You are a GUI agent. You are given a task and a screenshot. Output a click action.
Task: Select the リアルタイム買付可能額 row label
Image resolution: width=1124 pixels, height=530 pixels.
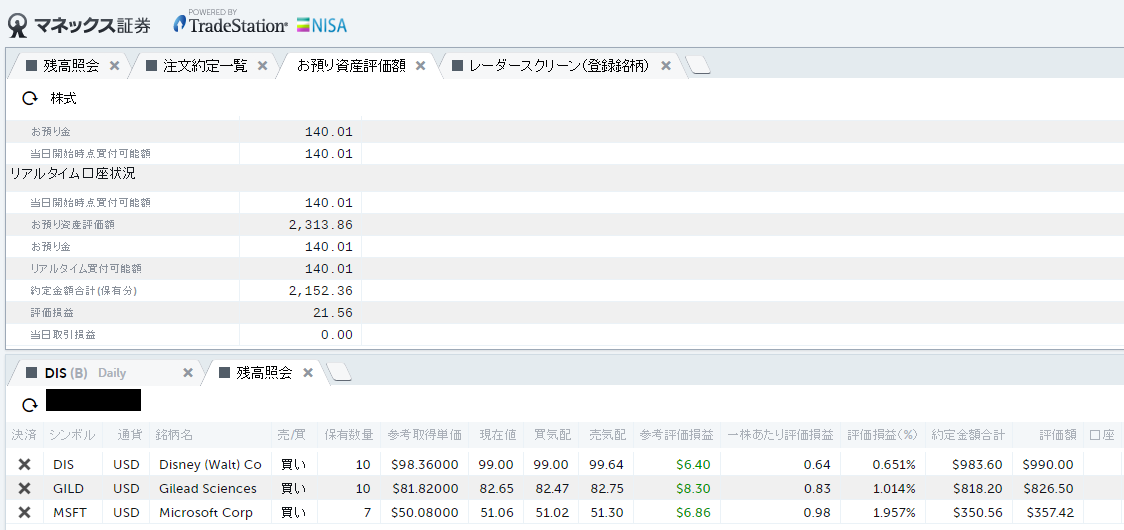[85, 268]
